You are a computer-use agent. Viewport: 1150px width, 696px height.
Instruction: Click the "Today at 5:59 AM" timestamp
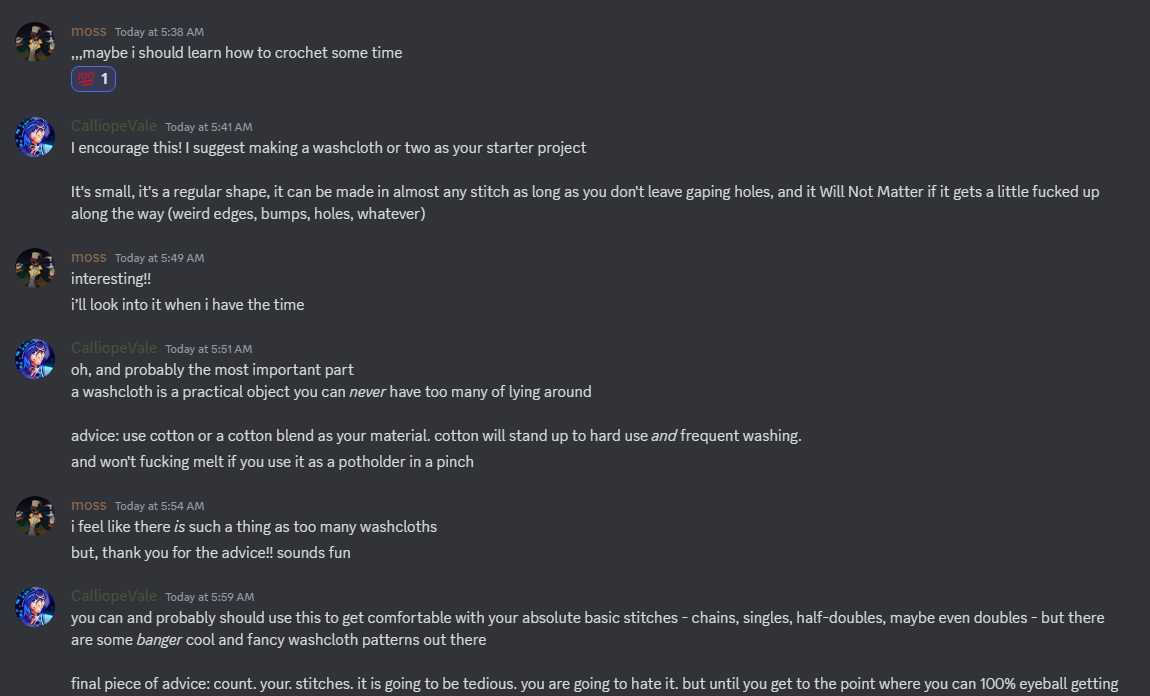[208, 597]
